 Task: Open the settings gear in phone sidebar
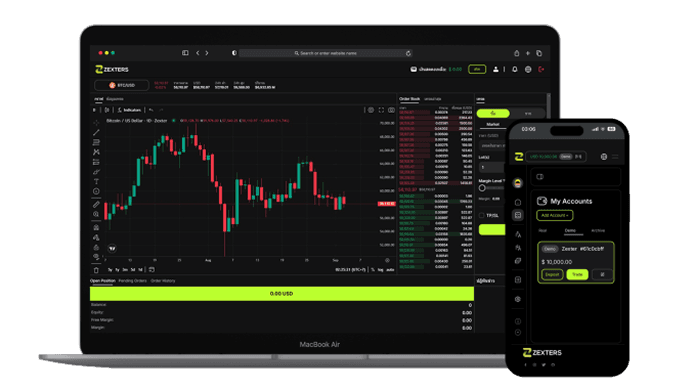tap(518, 299)
